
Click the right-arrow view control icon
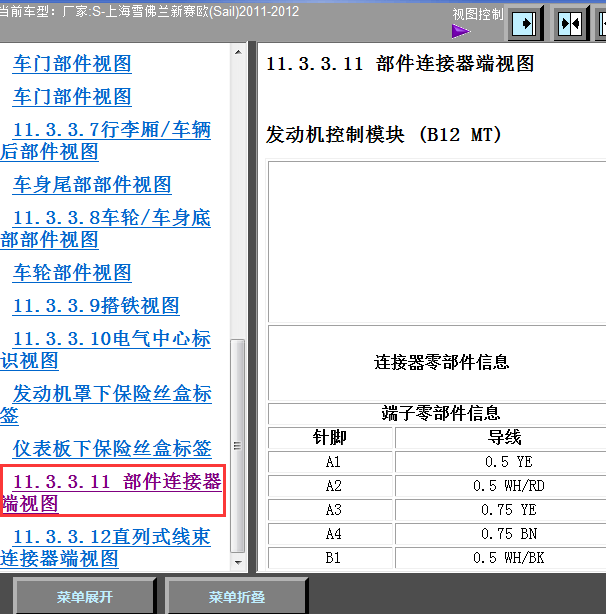coord(525,23)
